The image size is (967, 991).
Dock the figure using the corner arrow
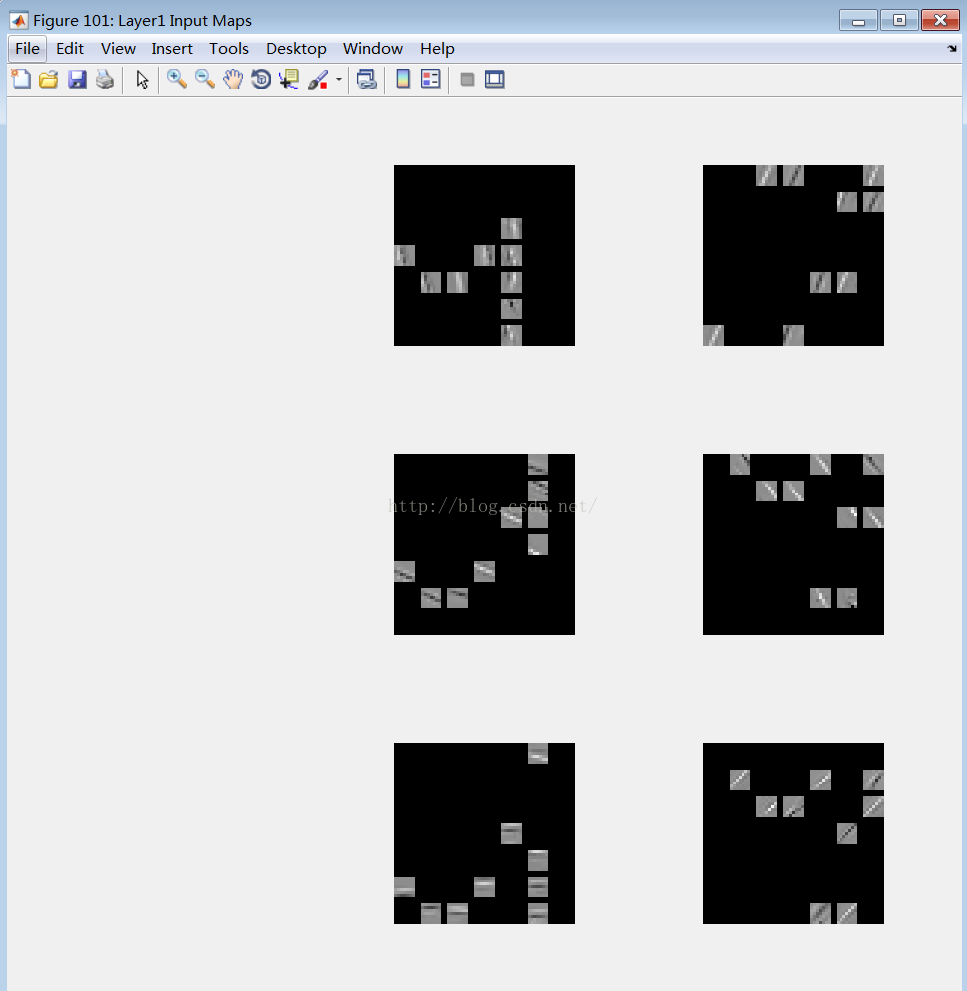[x=952, y=49]
